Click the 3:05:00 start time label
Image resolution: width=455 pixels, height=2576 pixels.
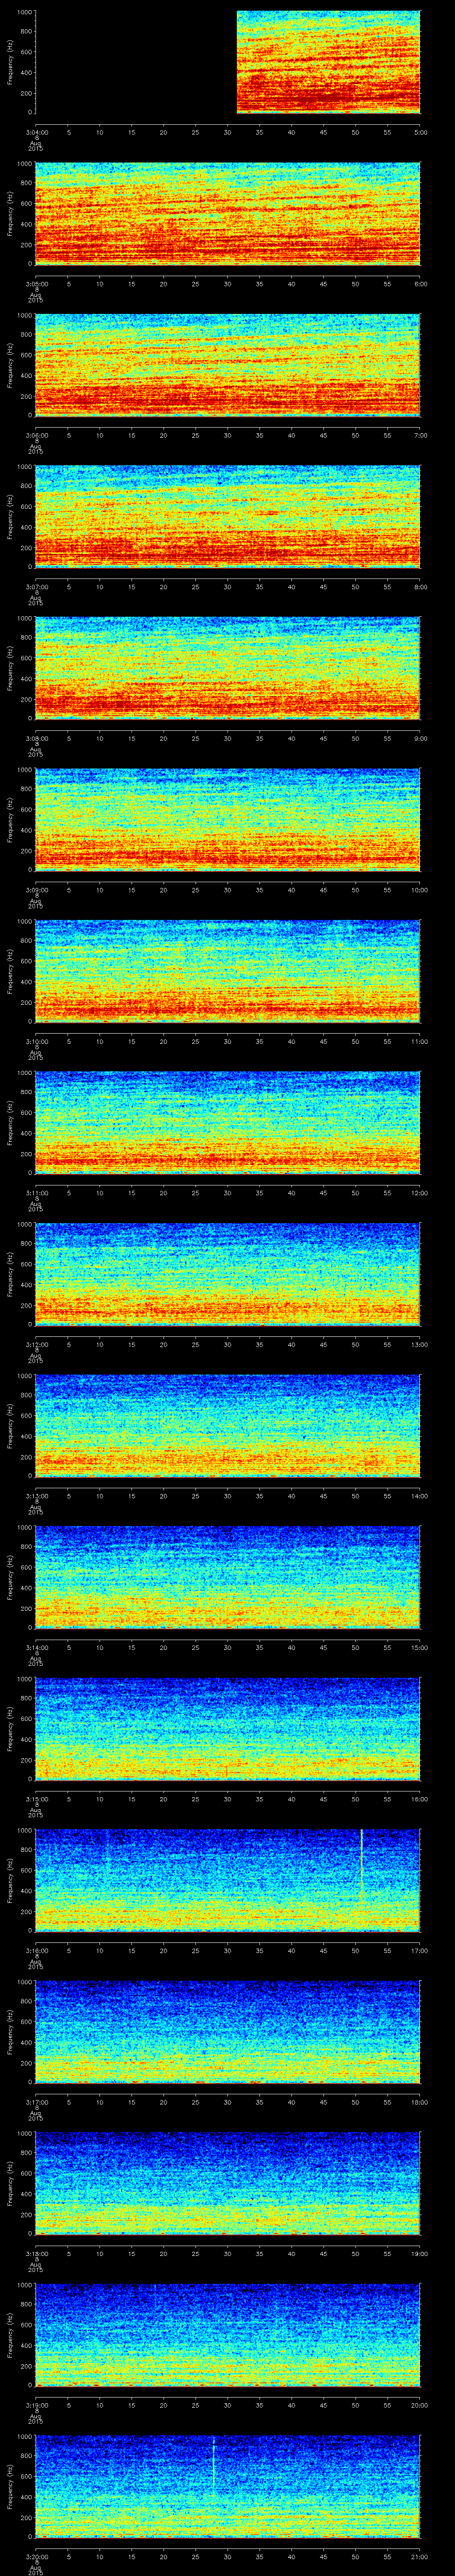pyautogui.click(x=36, y=284)
